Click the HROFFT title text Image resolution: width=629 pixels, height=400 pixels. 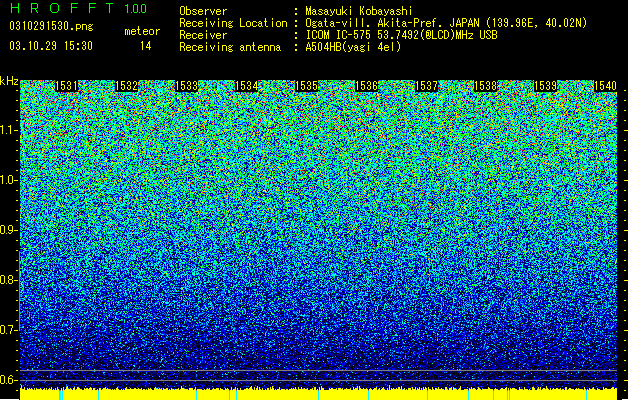coord(63,8)
